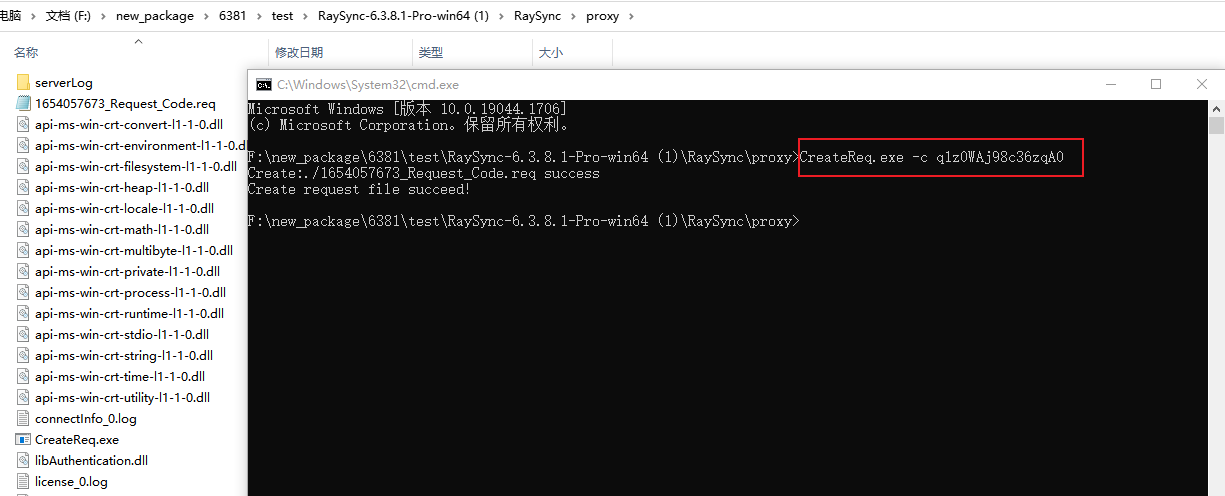Click the serverLog folder icon
Image resolution: width=1225 pixels, height=496 pixels.
[x=23, y=83]
